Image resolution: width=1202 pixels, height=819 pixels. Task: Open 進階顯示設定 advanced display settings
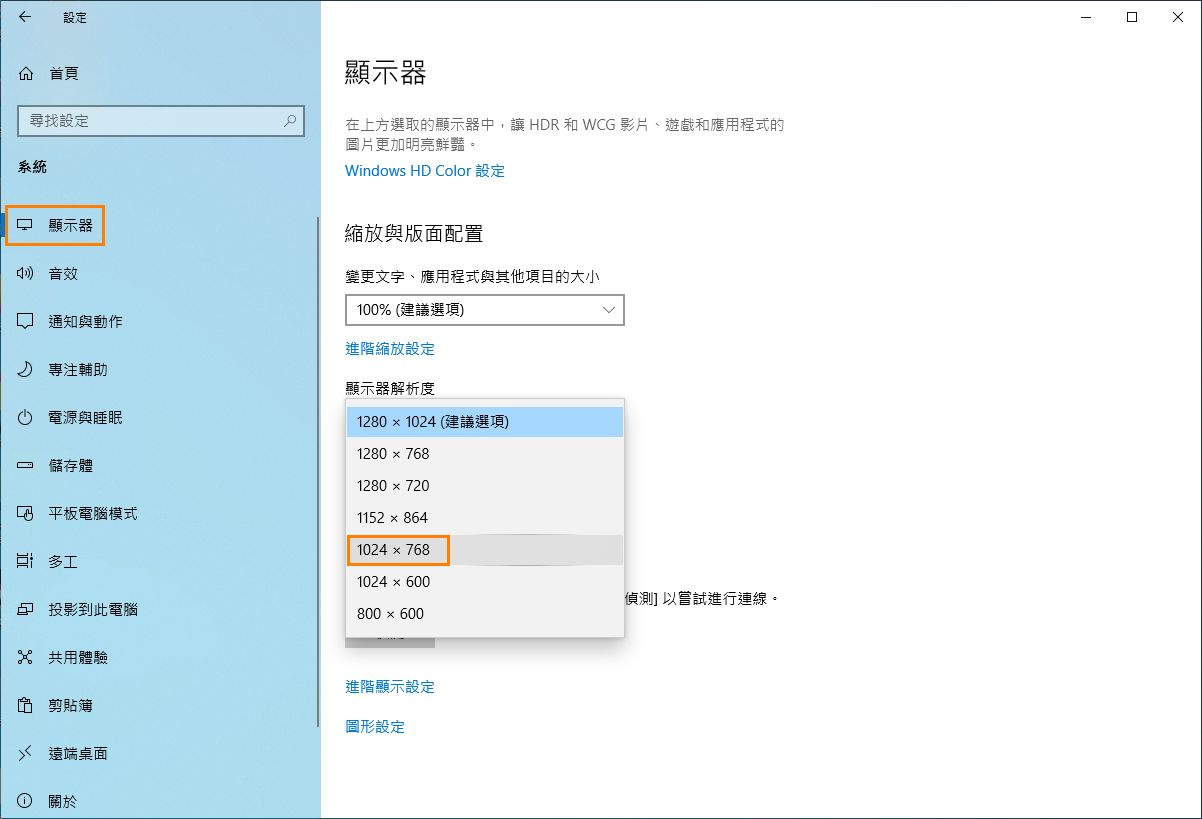[x=390, y=687]
